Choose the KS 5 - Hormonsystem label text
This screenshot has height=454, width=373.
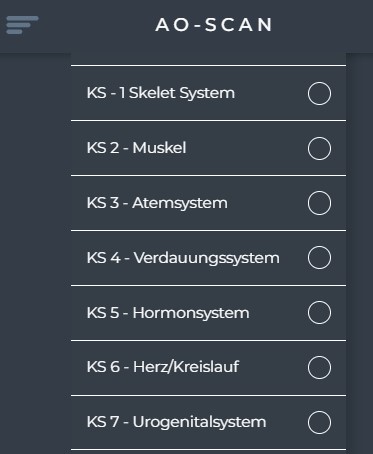click(x=168, y=313)
